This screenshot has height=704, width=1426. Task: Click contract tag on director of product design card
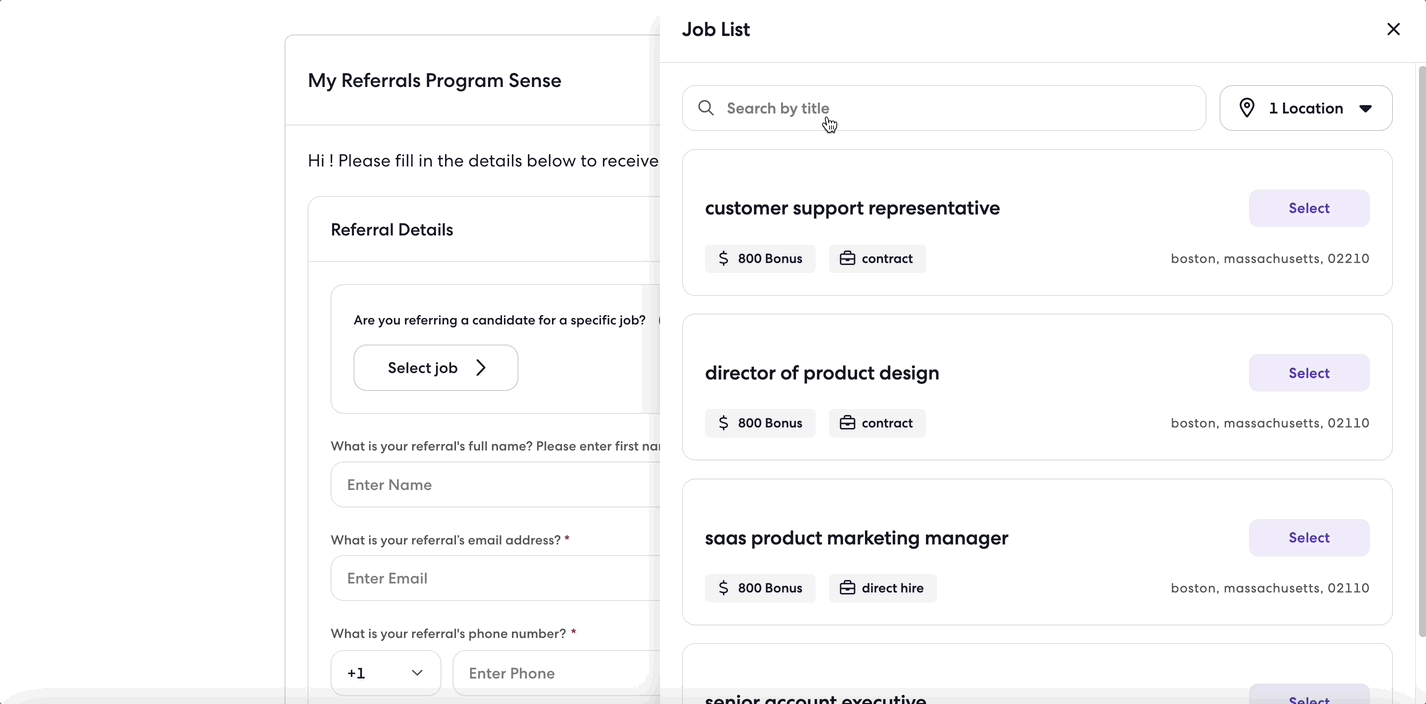pos(877,423)
